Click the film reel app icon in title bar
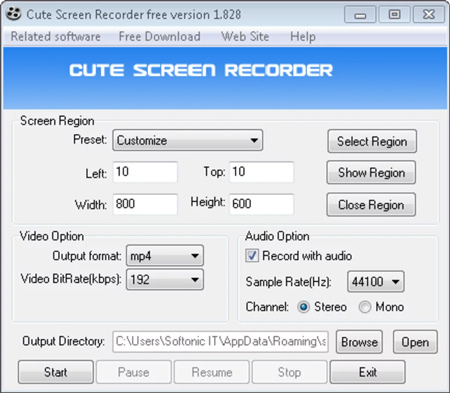The width and height of the screenshot is (450, 393). pos(13,14)
